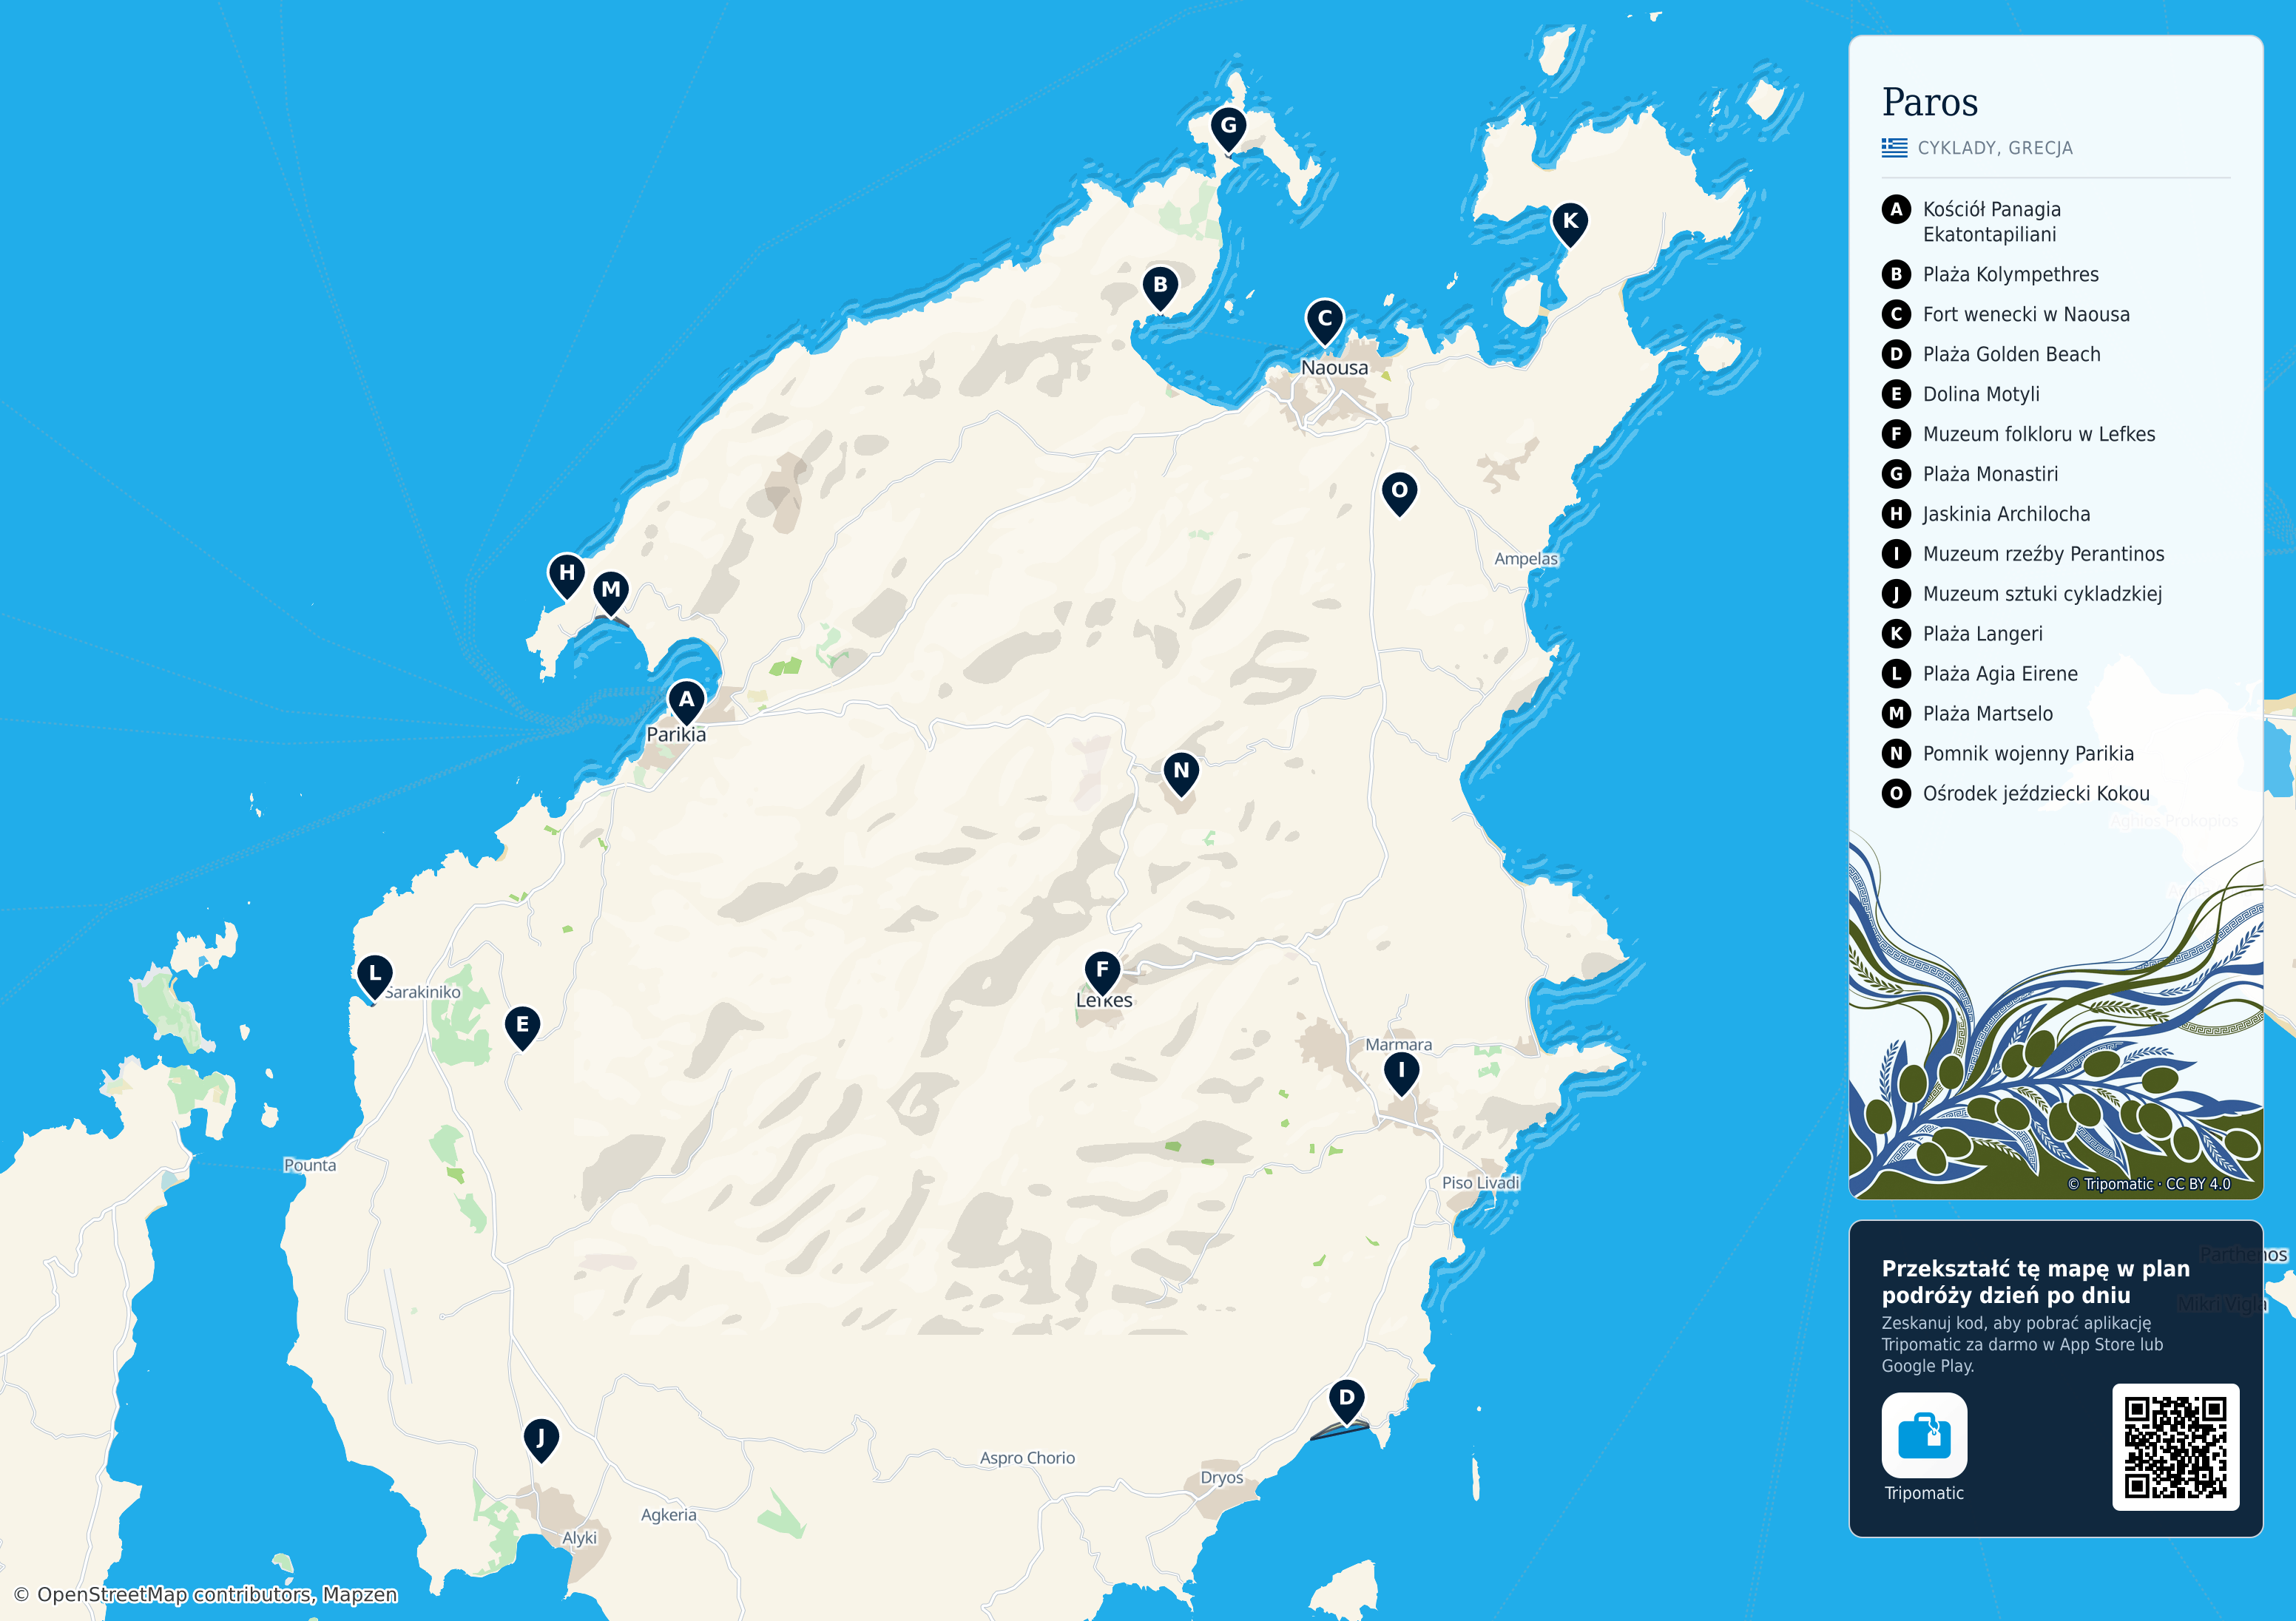This screenshot has height=1621, width=2296.
Task: Select 'Ośrodek jeździecki Kokou' legend entry
Action: pyautogui.click(x=2036, y=794)
